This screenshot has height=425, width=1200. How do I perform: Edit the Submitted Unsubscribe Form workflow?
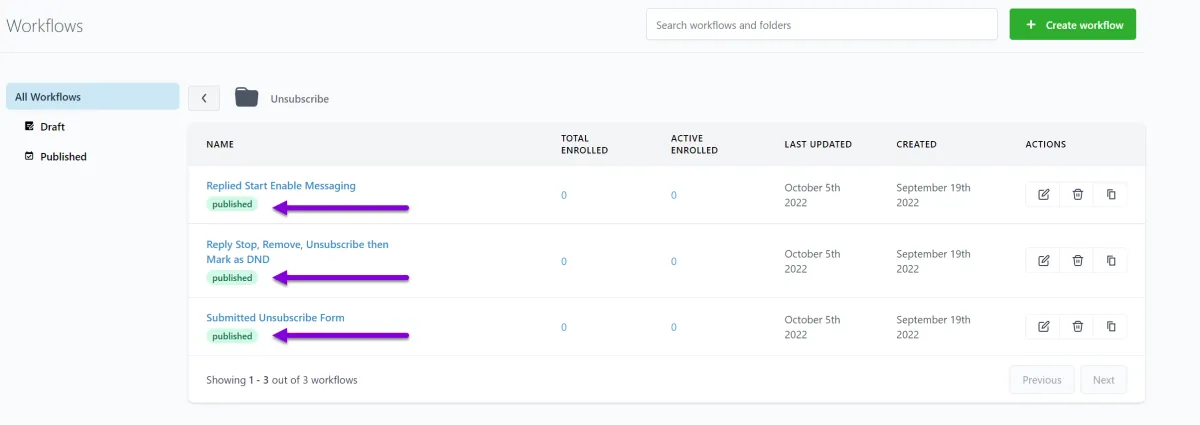[x=1044, y=326]
